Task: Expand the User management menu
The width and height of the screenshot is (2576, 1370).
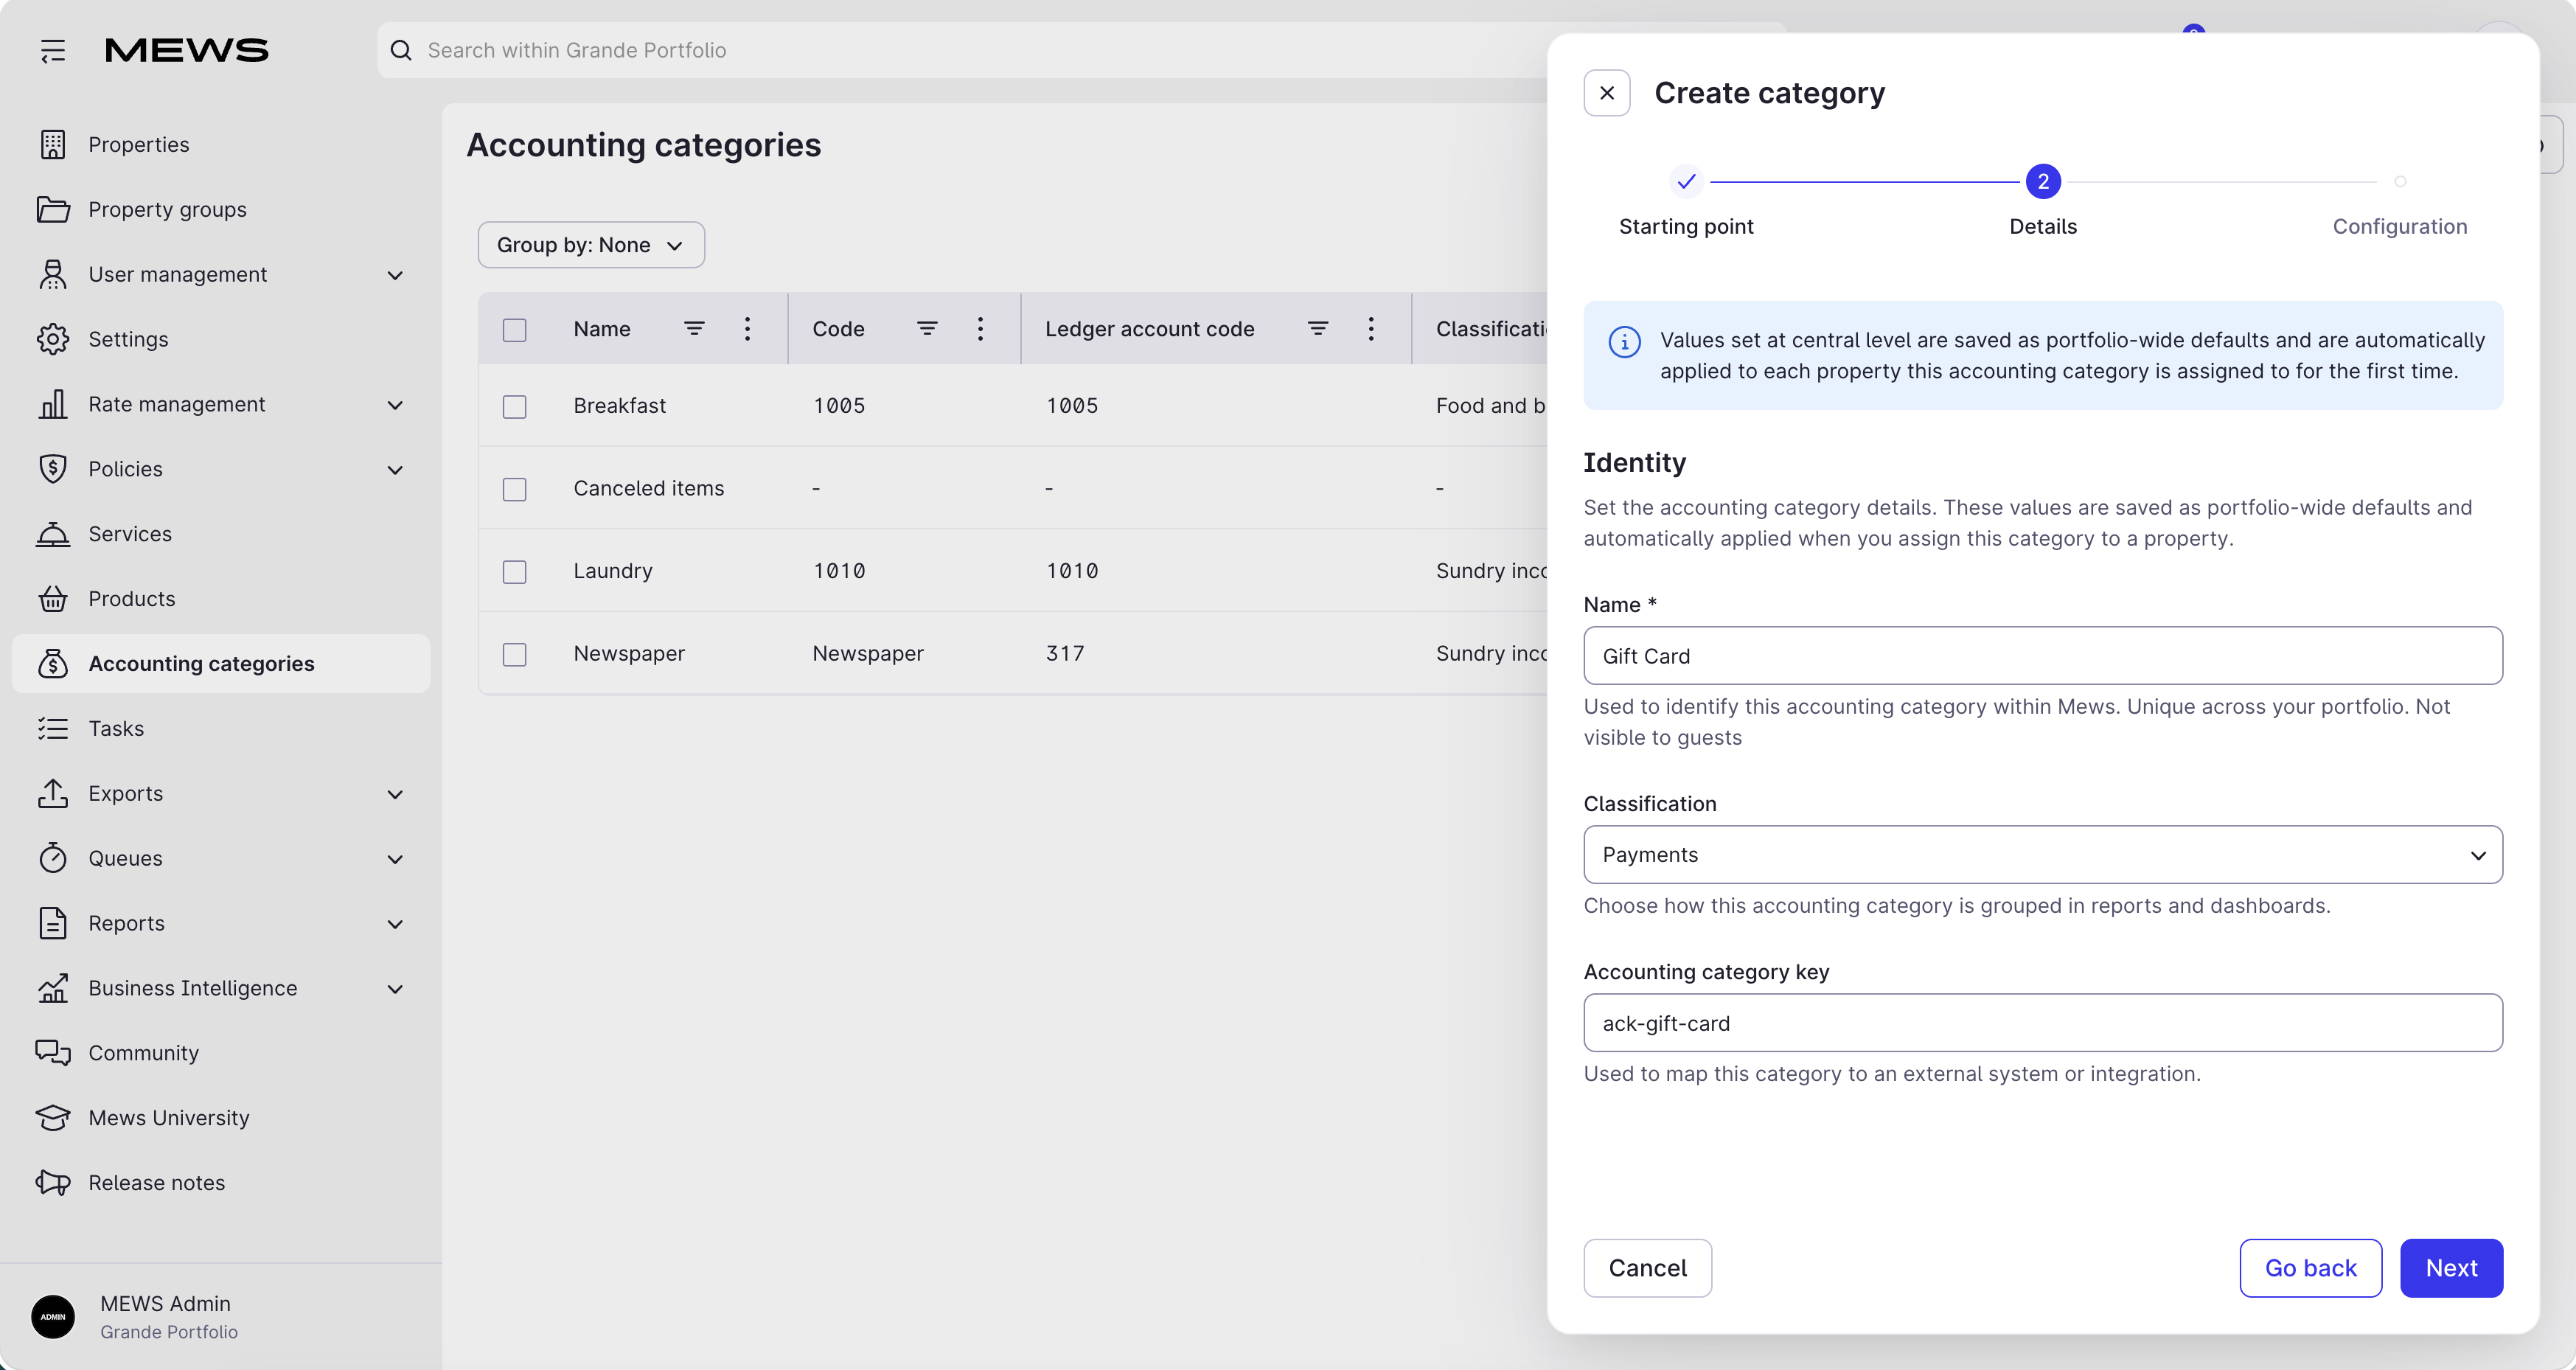Action: point(395,275)
